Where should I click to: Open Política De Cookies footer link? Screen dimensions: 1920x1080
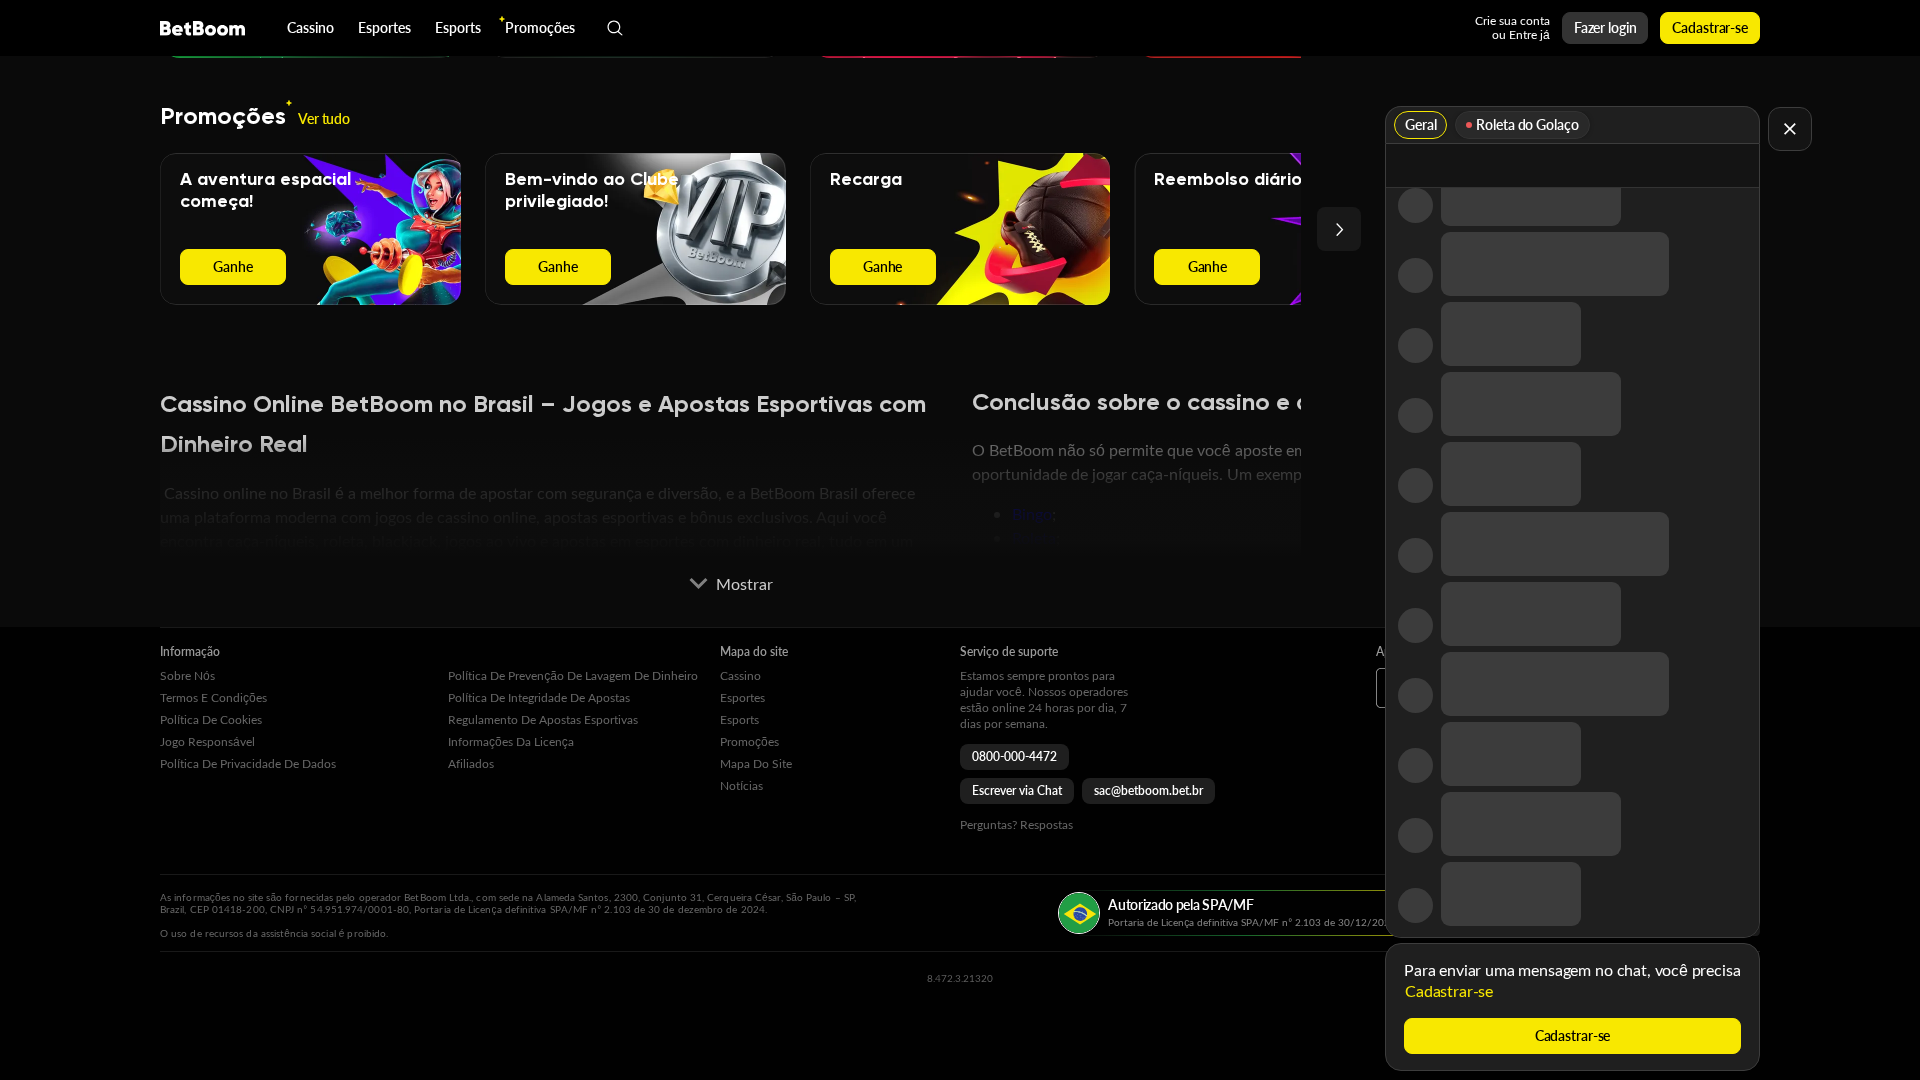[x=211, y=720]
